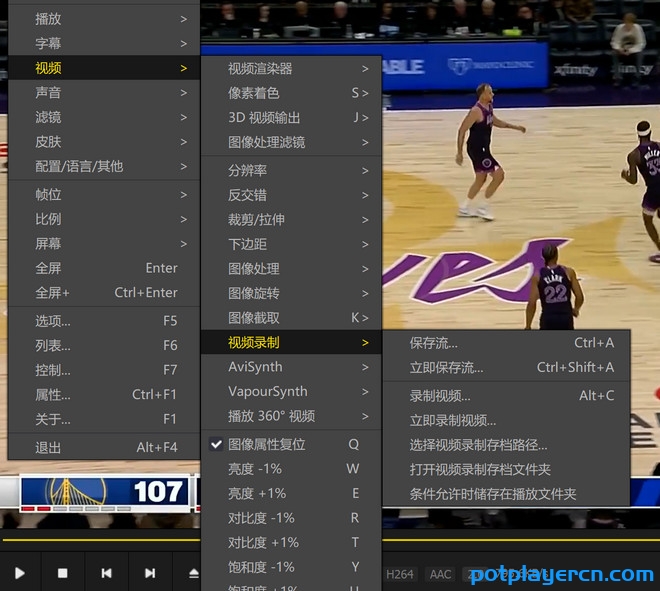Click the Eject/Open file icon

pyautogui.click(x=193, y=573)
